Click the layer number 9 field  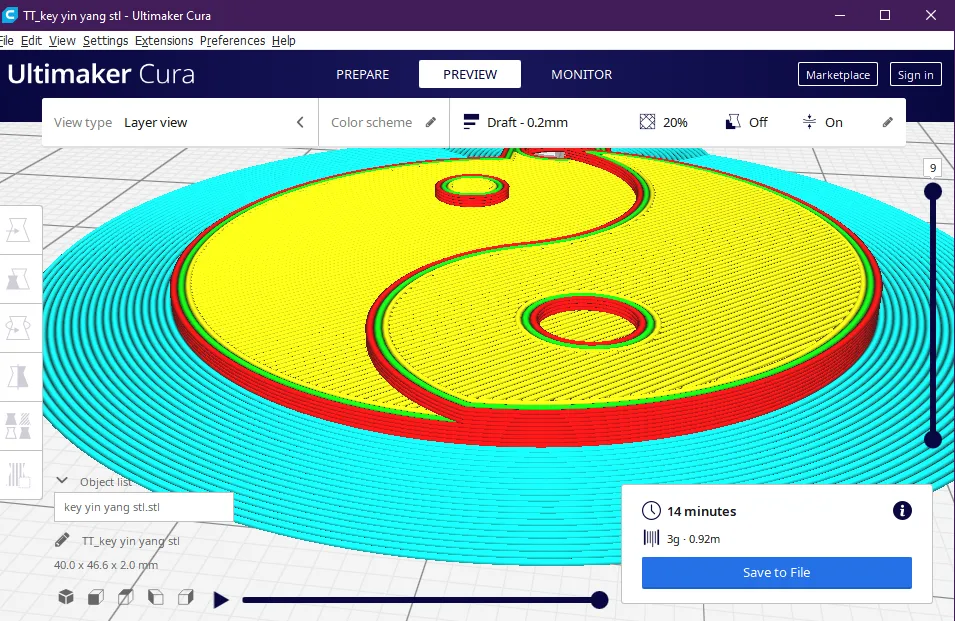[x=932, y=168]
